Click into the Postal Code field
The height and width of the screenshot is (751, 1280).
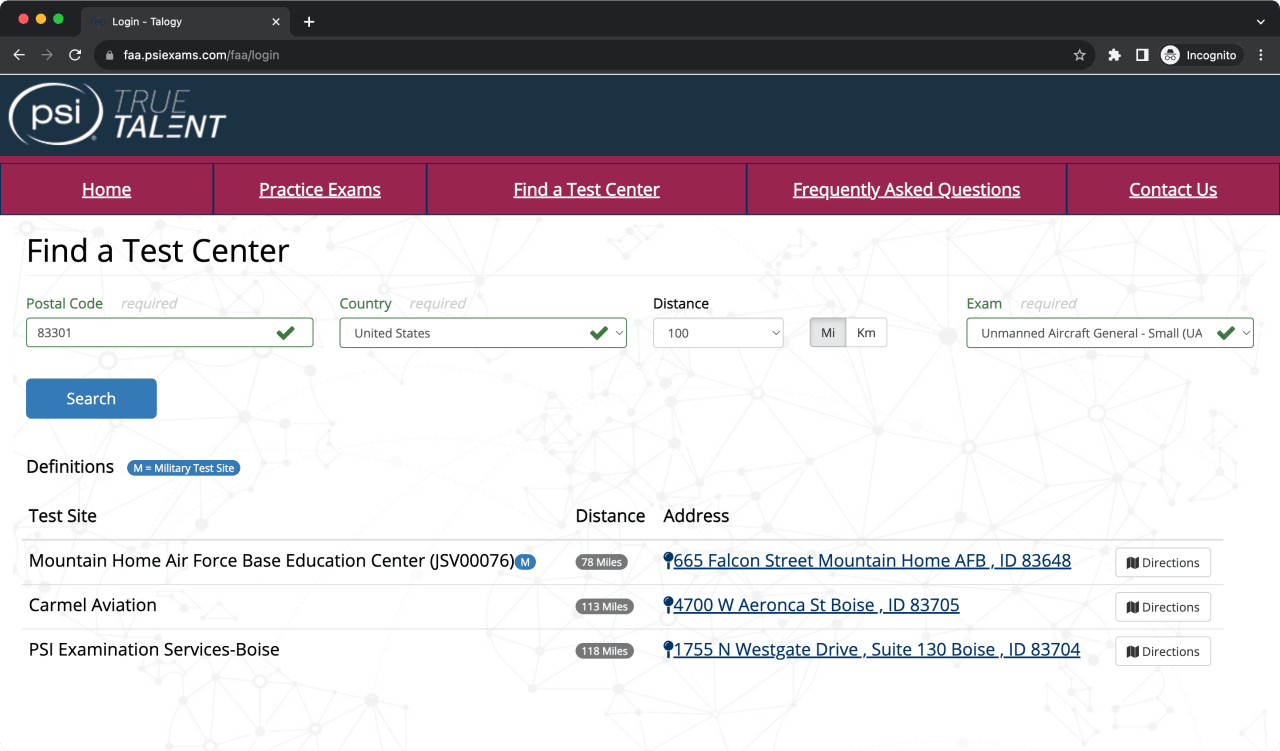(150, 333)
